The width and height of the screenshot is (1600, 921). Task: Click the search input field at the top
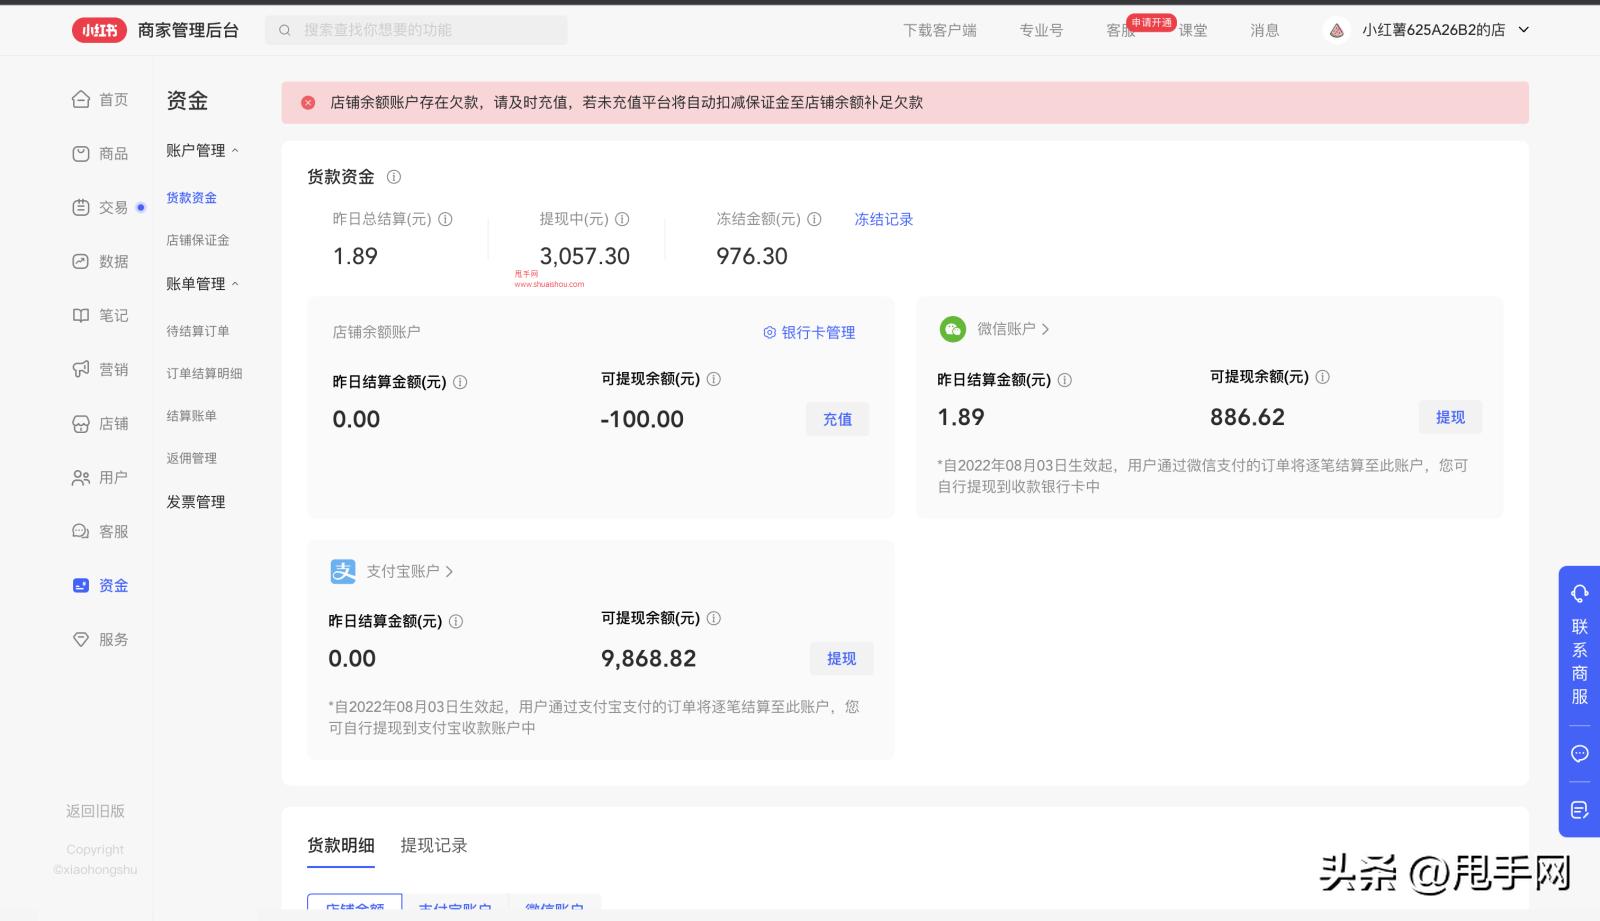click(415, 30)
